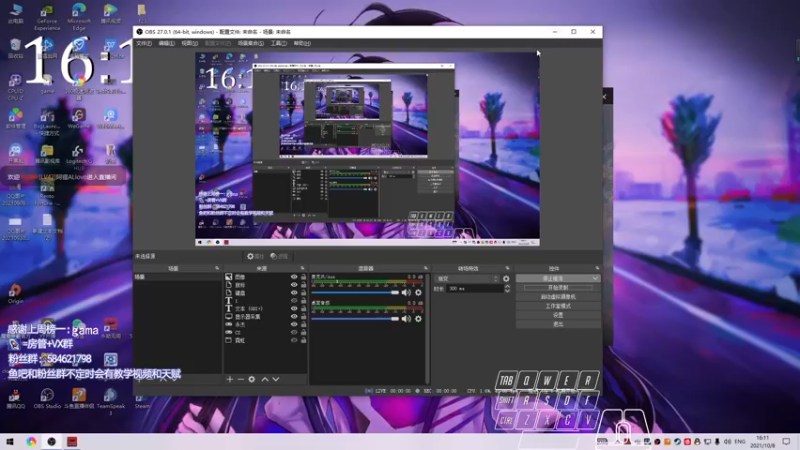
Task: Open the 工具(T) menu
Action: click(279, 43)
